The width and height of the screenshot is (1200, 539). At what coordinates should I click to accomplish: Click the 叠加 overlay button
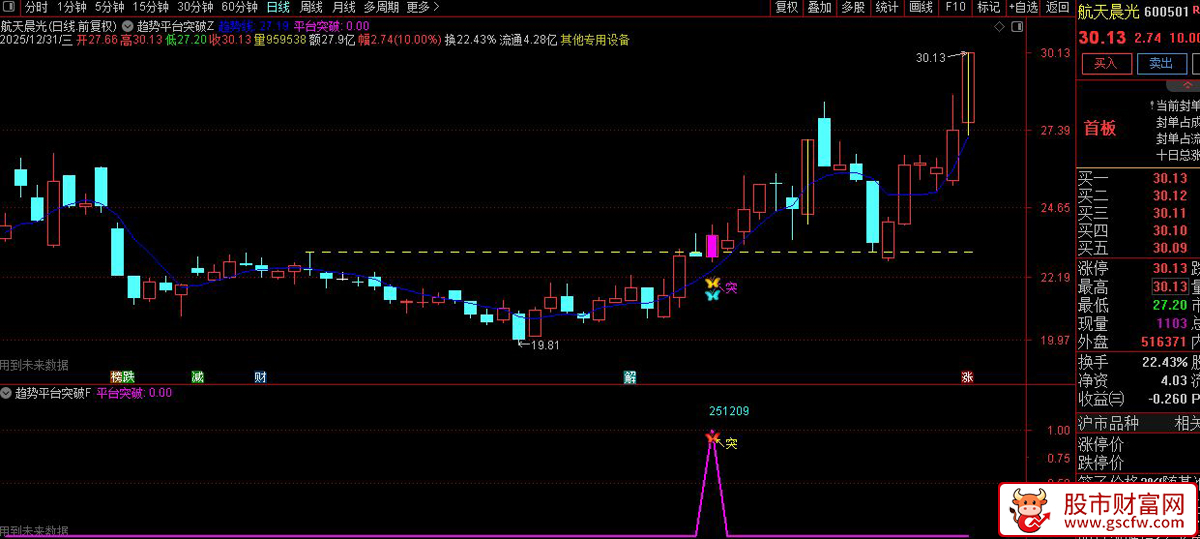[x=819, y=7]
